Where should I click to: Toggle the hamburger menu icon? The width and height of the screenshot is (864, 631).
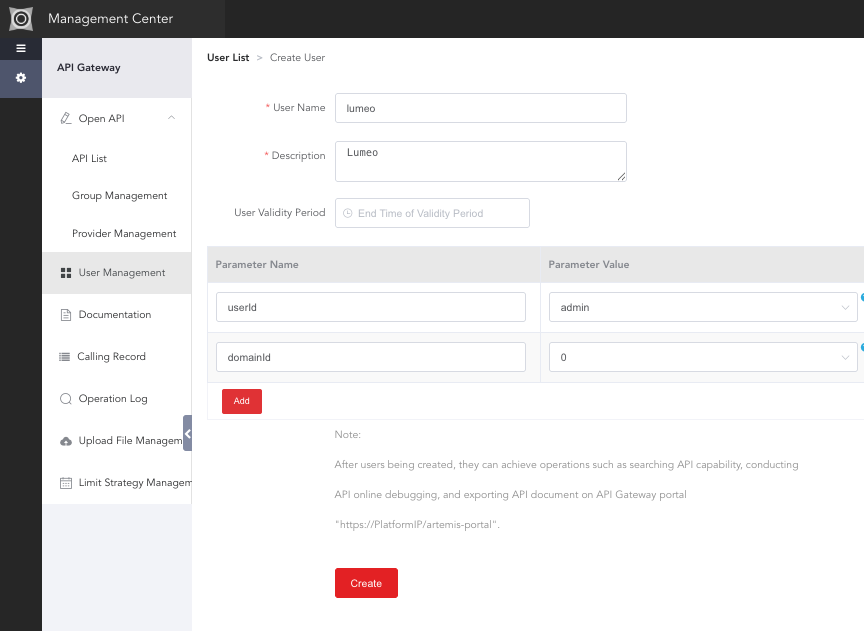(21, 48)
